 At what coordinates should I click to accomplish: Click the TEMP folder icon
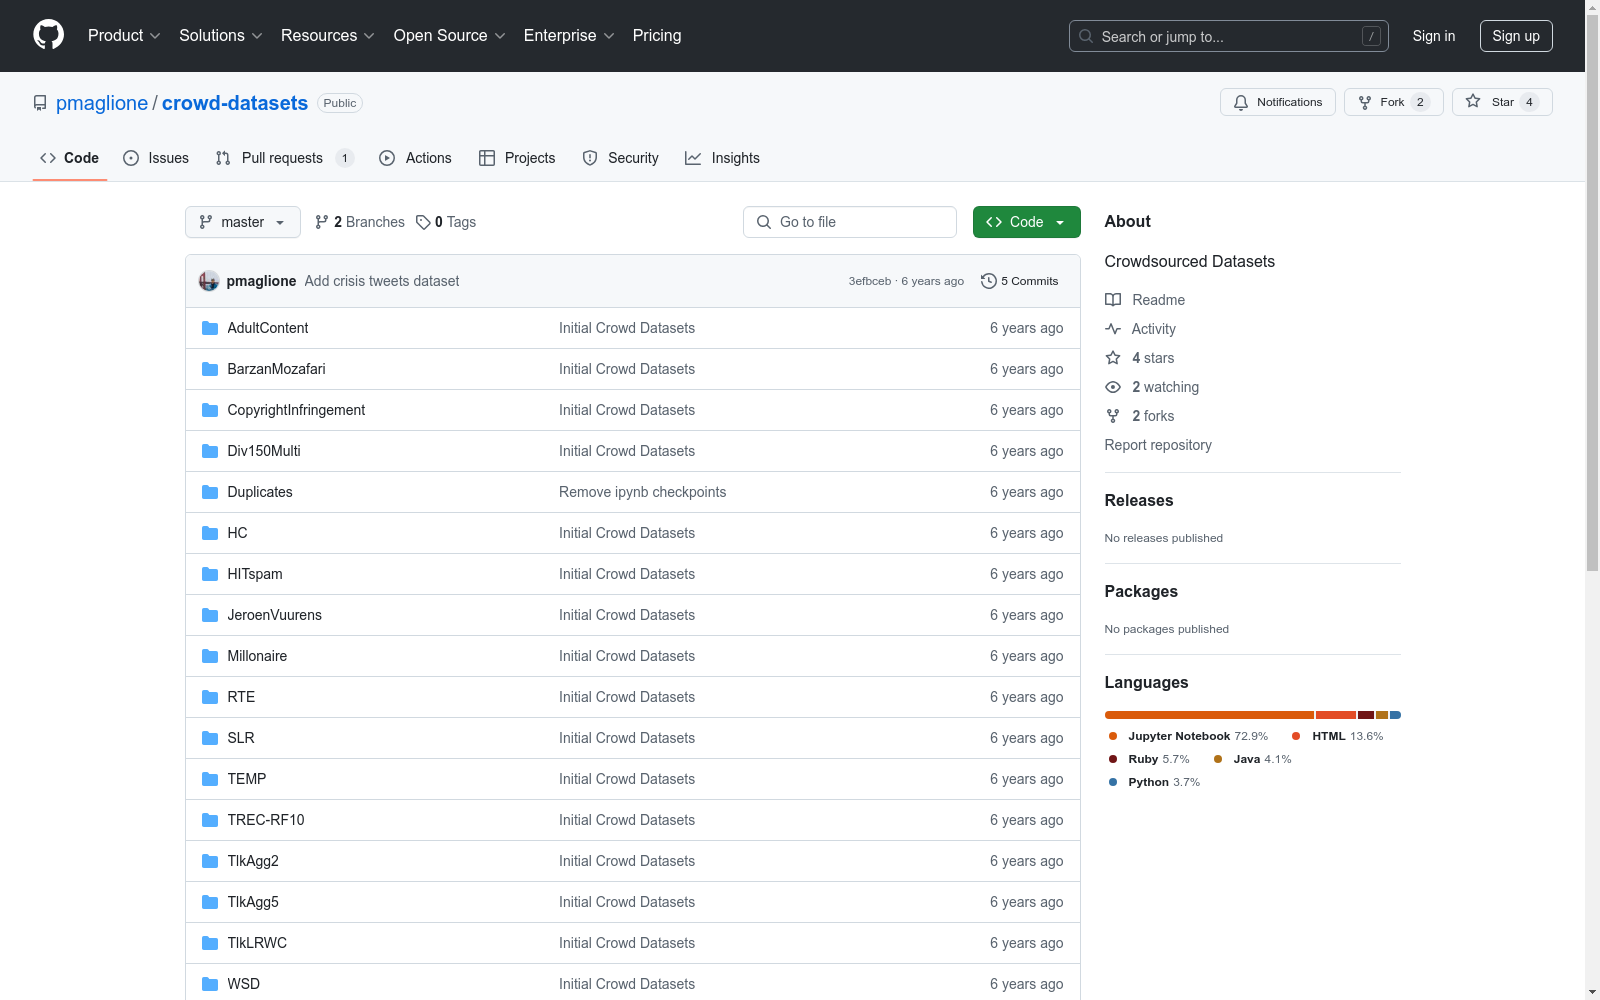pyautogui.click(x=210, y=779)
